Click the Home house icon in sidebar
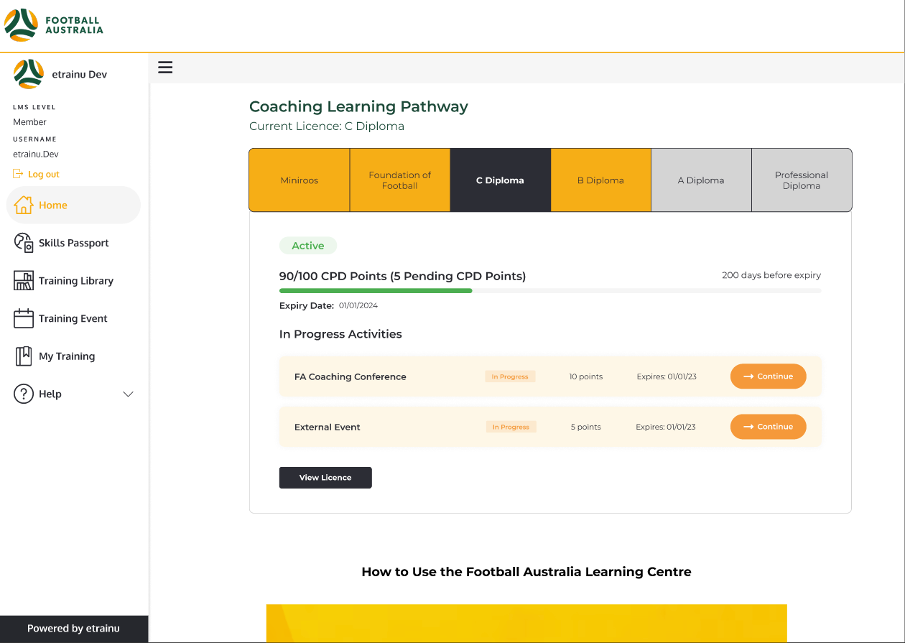 point(24,205)
